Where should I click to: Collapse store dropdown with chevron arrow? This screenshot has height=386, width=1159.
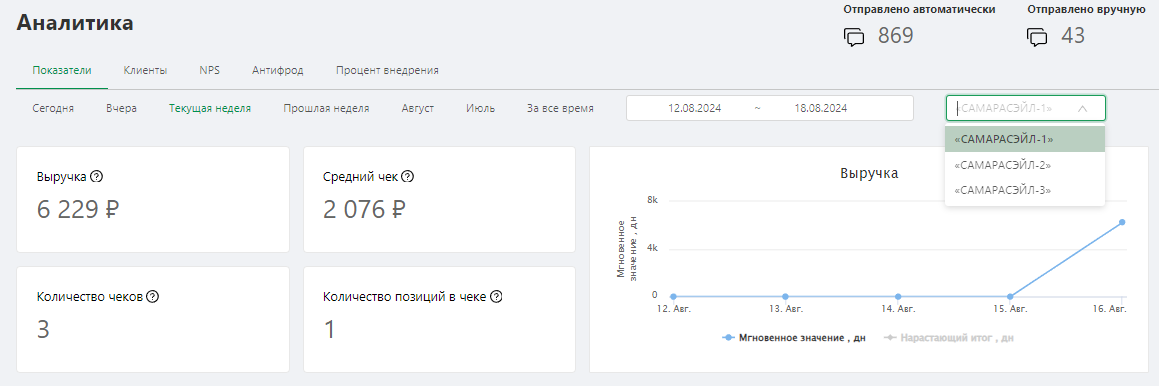point(1083,108)
